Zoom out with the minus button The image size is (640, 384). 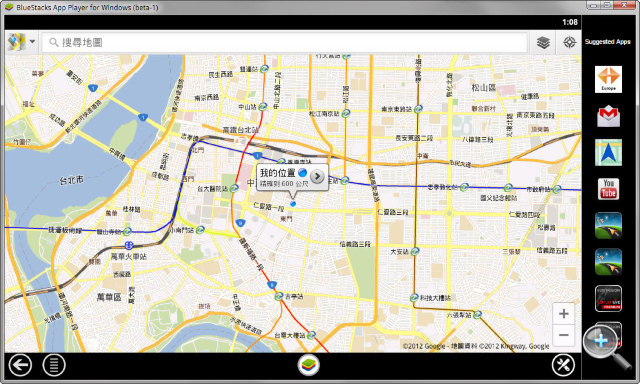point(563,335)
